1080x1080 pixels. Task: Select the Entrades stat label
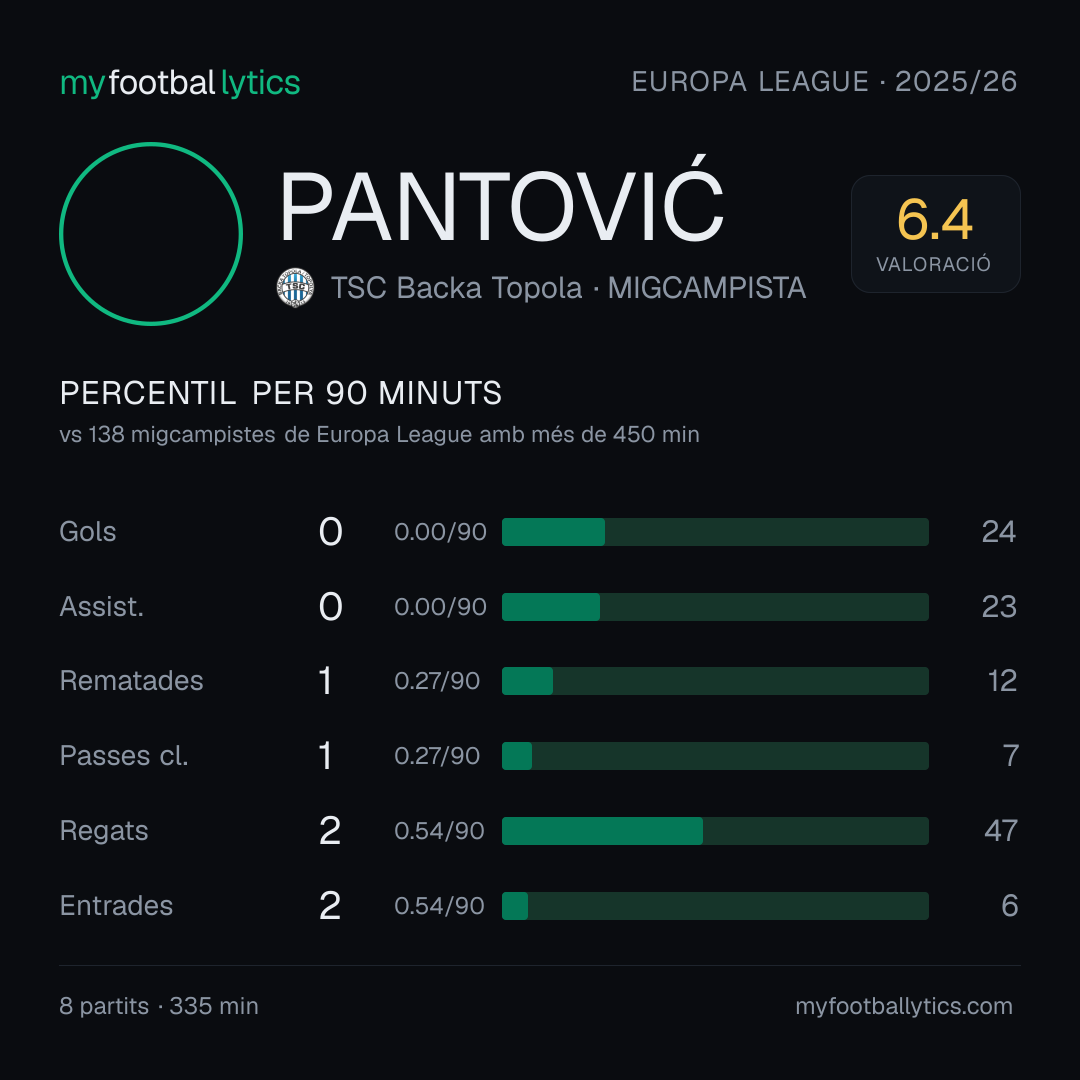tap(116, 906)
